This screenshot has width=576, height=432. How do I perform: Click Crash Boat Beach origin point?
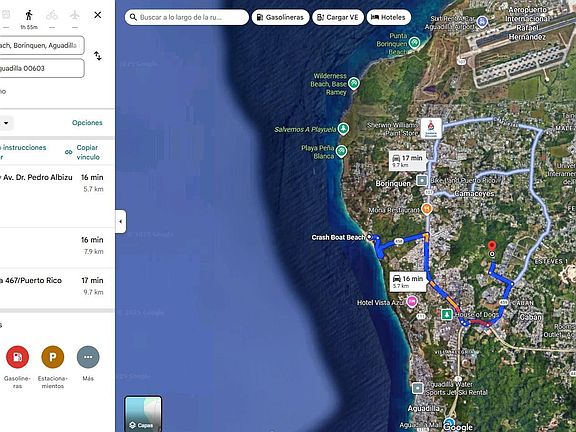click(369, 237)
